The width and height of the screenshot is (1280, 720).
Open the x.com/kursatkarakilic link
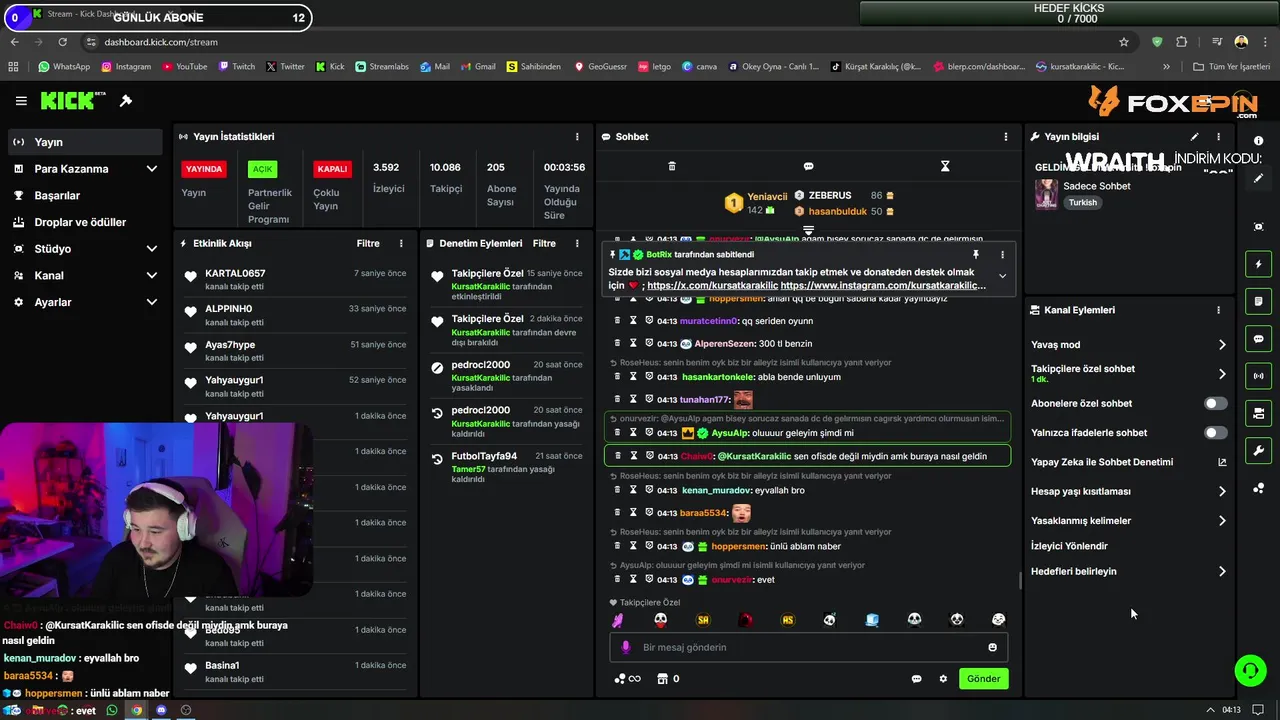[x=712, y=285]
